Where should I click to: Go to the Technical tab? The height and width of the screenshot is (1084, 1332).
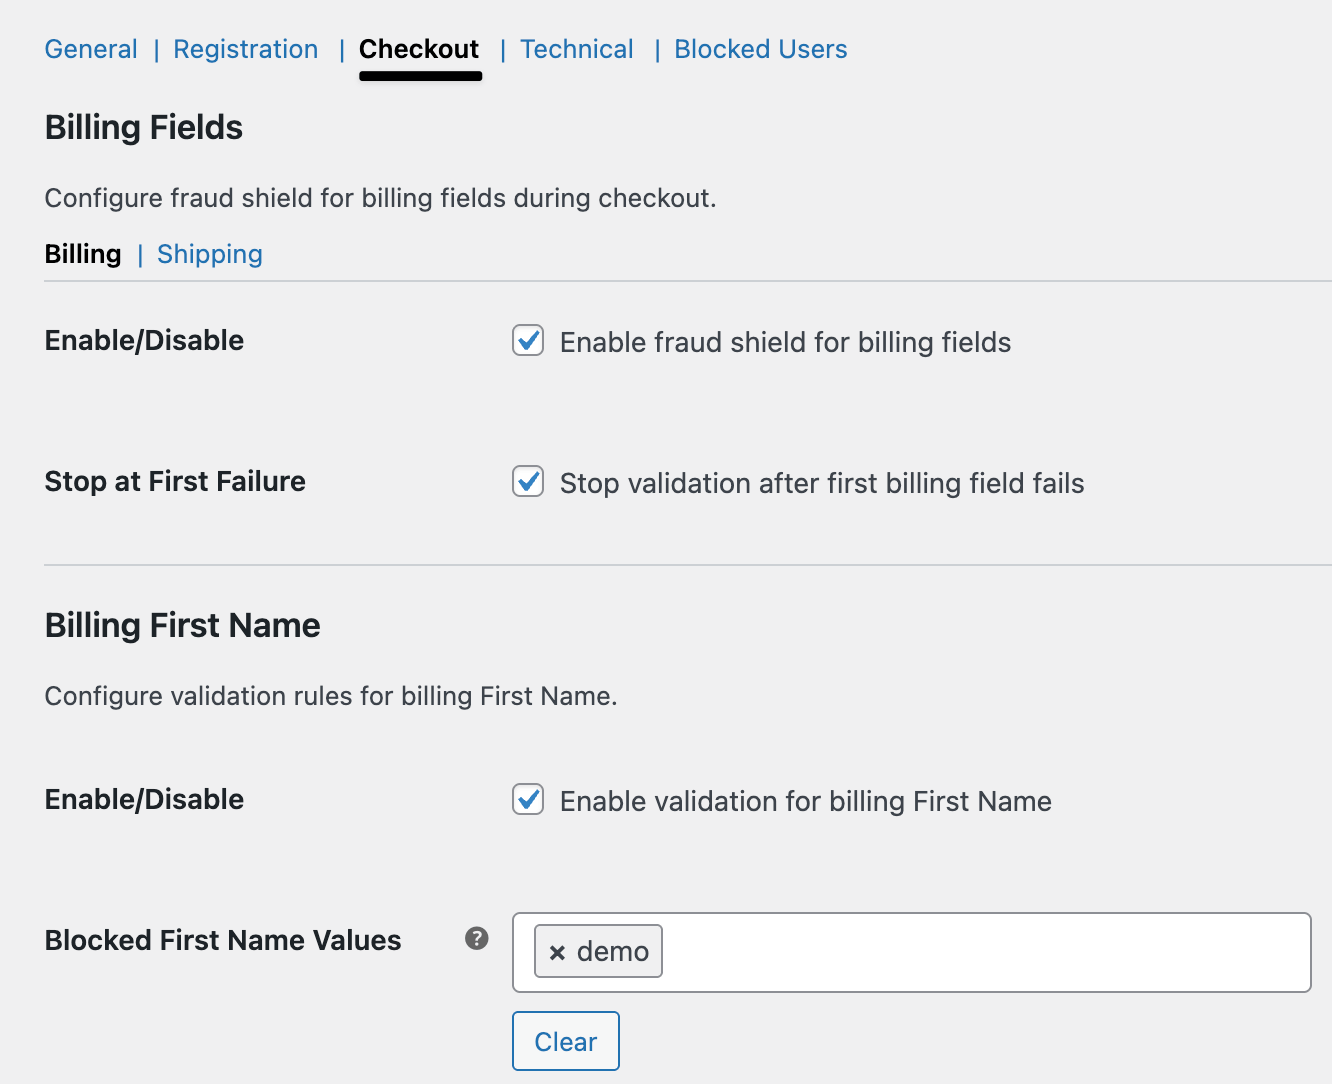tap(577, 49)
